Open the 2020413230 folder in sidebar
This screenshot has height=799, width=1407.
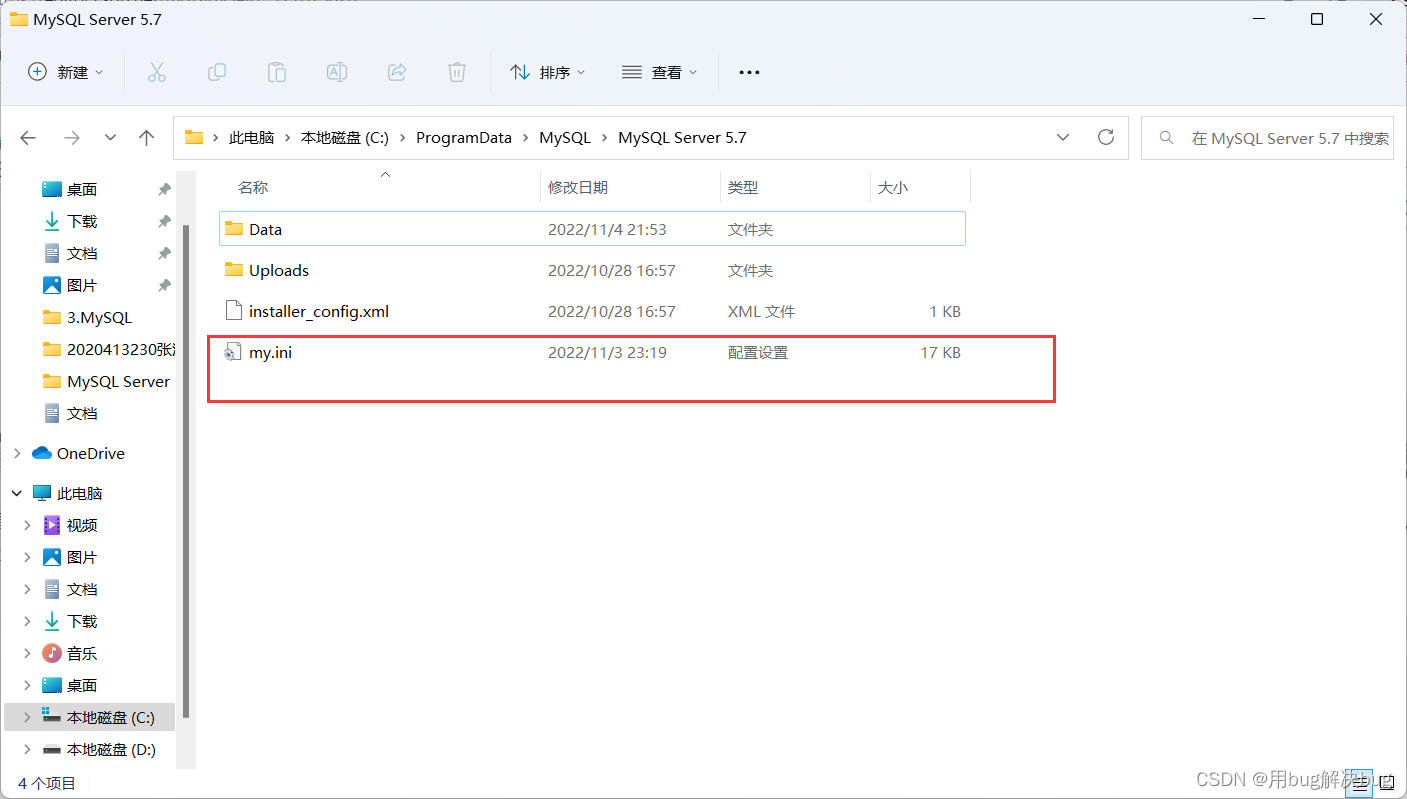(108, 349)
